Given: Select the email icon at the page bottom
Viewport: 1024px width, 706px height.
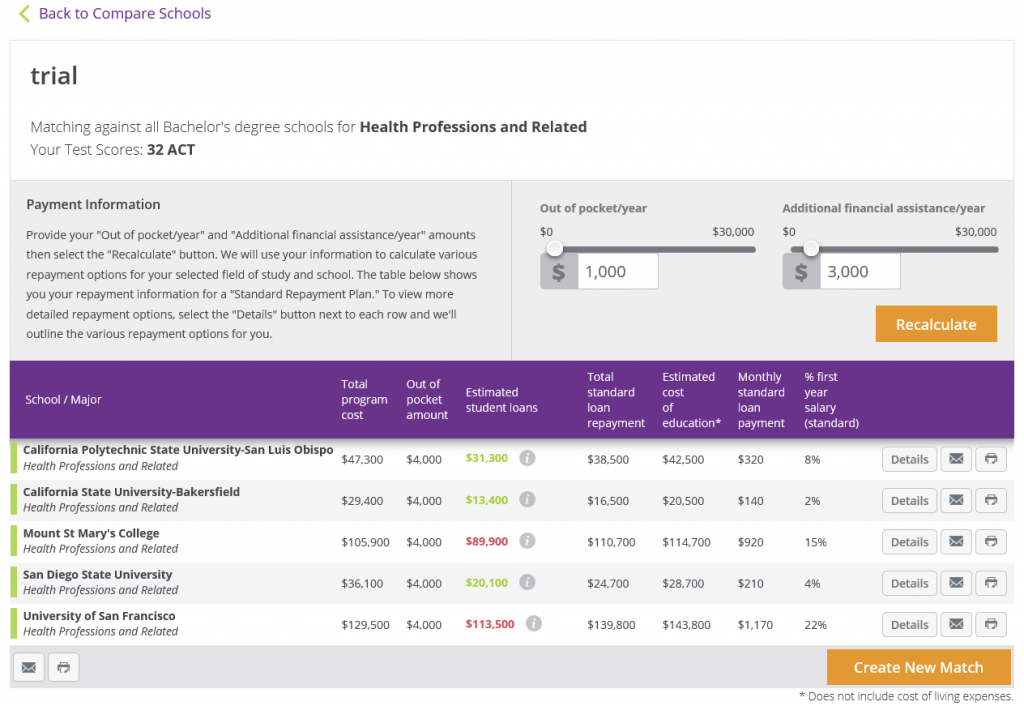Looking at the screenshot, I should 28,667.
